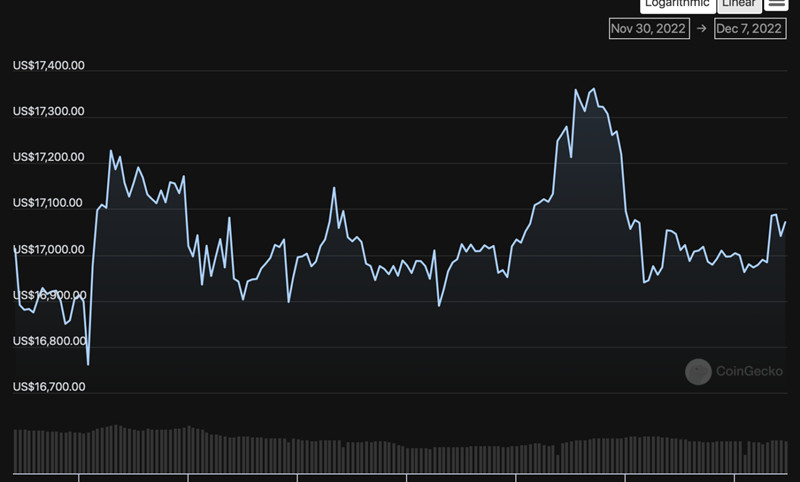
Task: Click the lowest dip of the price line
Action: click(88, 365)
